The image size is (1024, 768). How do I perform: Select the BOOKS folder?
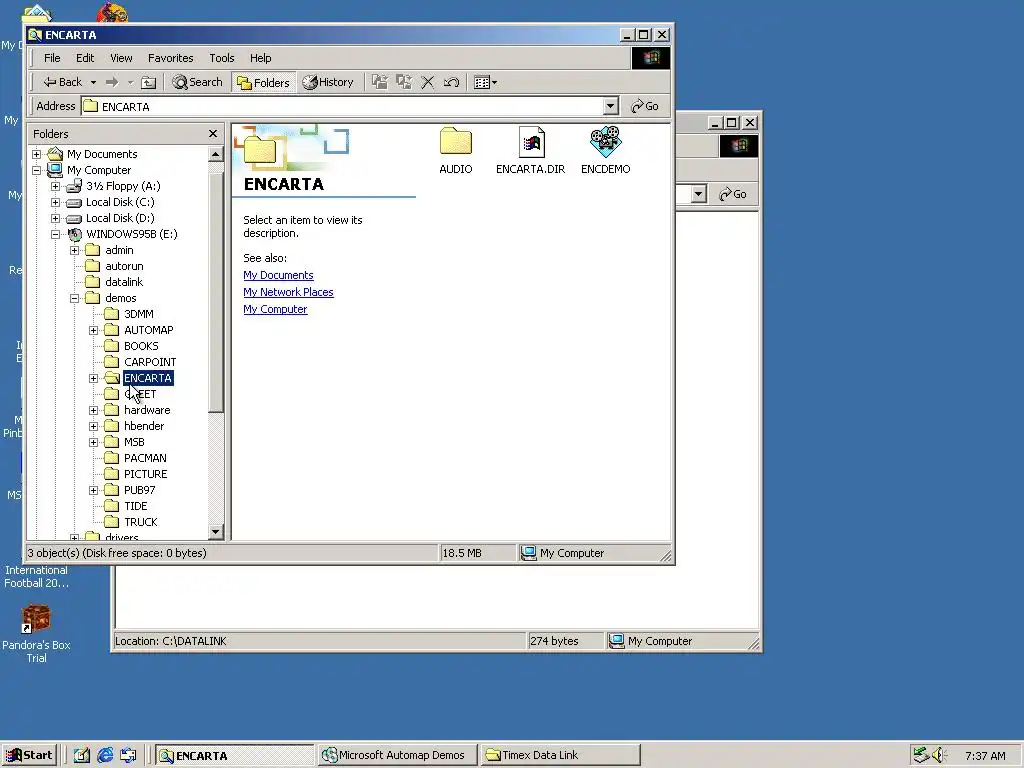click(141, 346)
